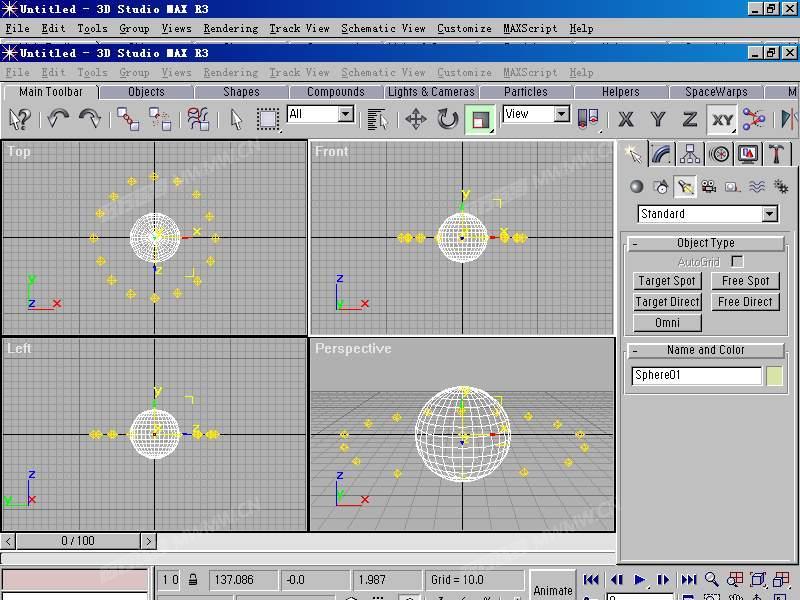Viewport: 800px width, 600px height.
Task: Toggle the selection lock padlock
Action: 193,580
